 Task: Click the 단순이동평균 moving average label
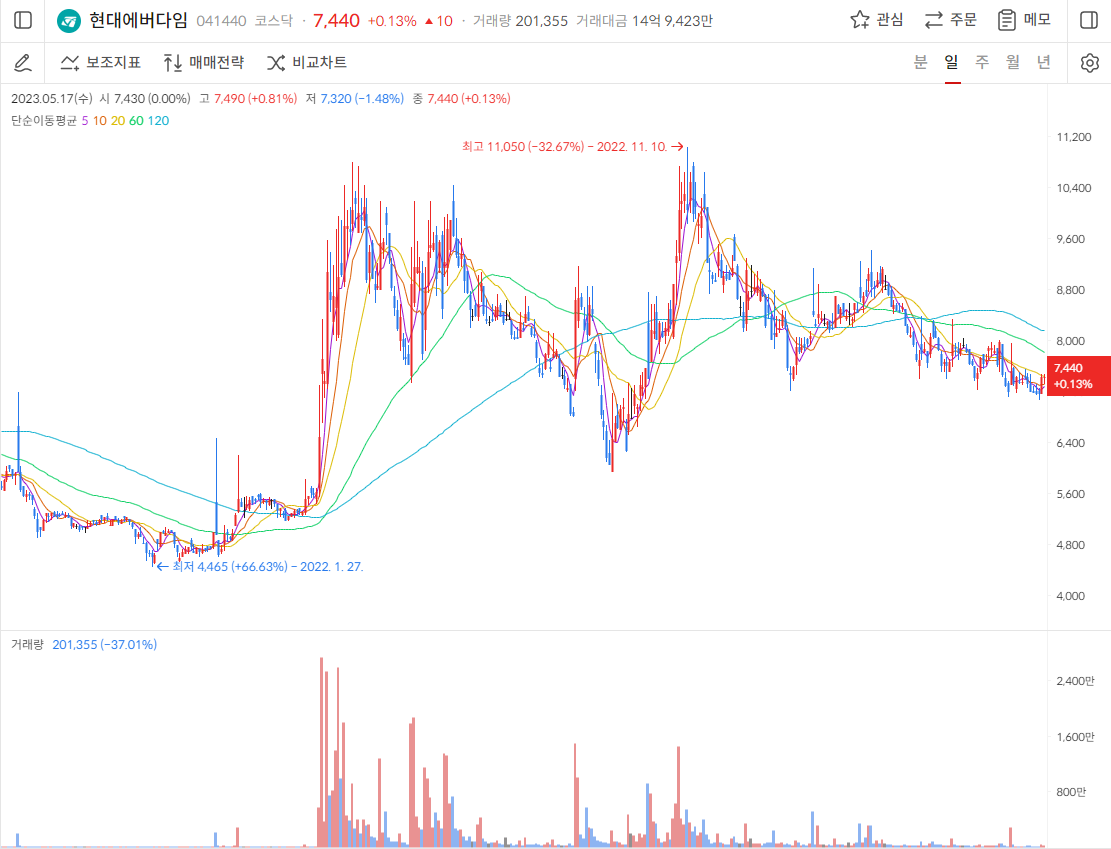click(44, 120)
